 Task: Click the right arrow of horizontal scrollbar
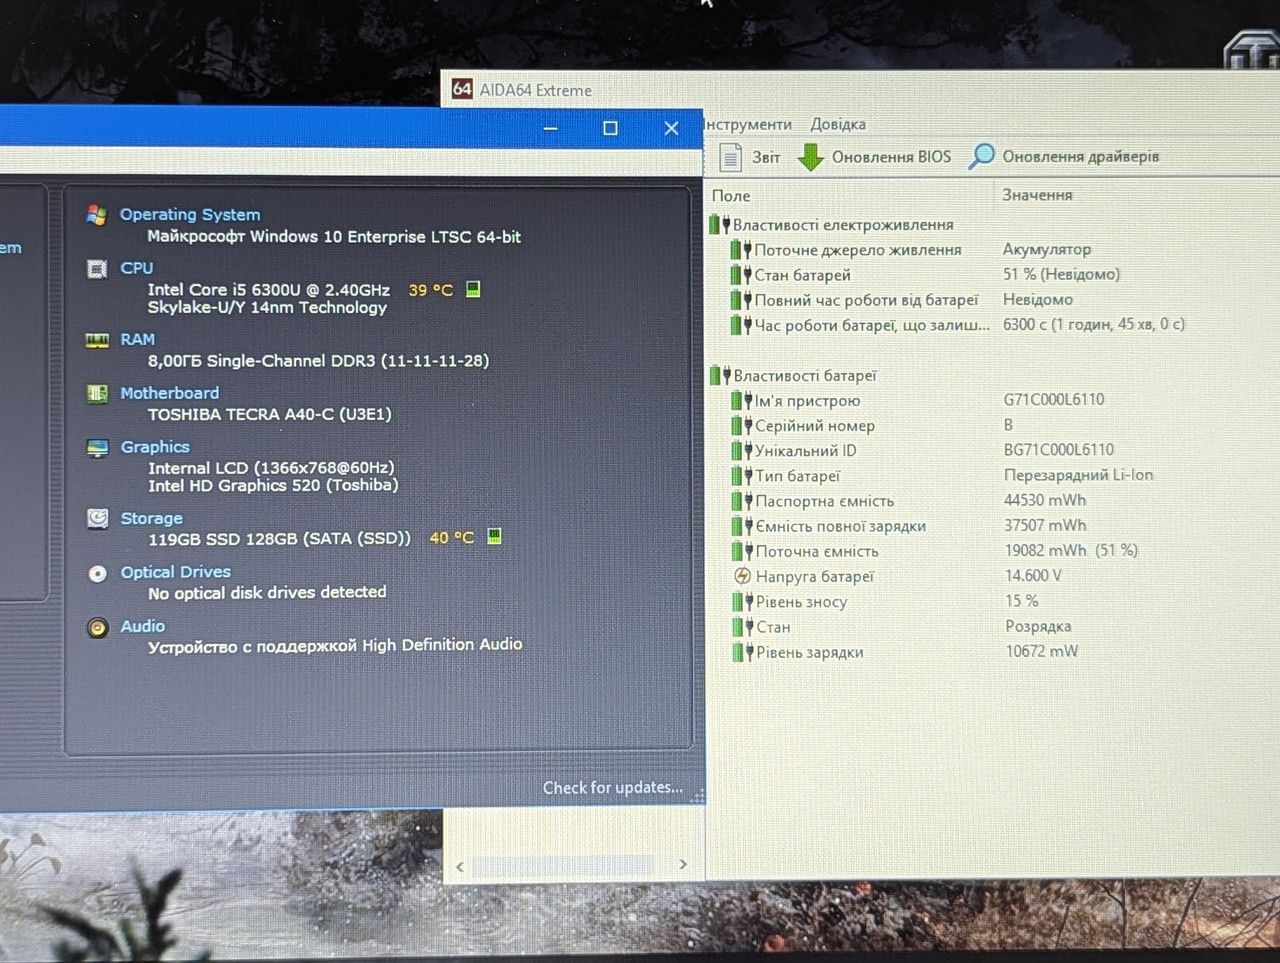(x=683, y=865)
